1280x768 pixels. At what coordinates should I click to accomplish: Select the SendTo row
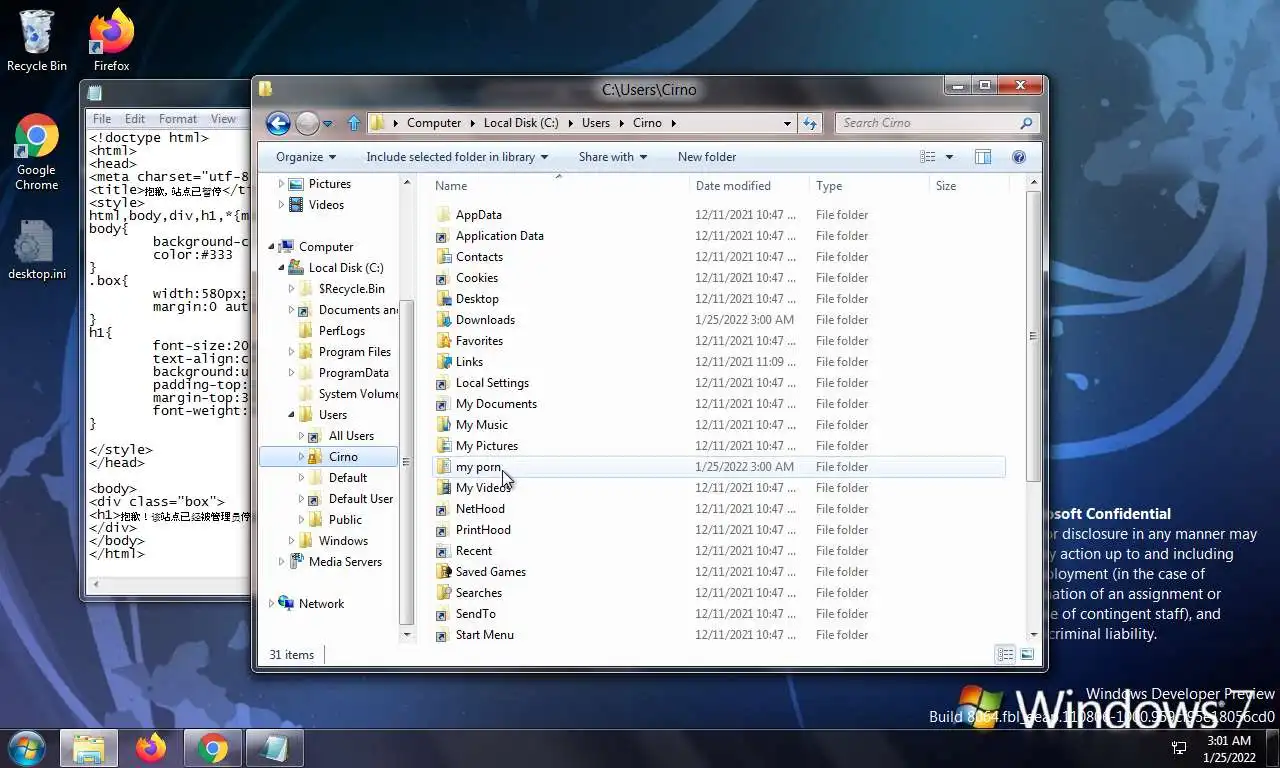click(x=719, y=614)
